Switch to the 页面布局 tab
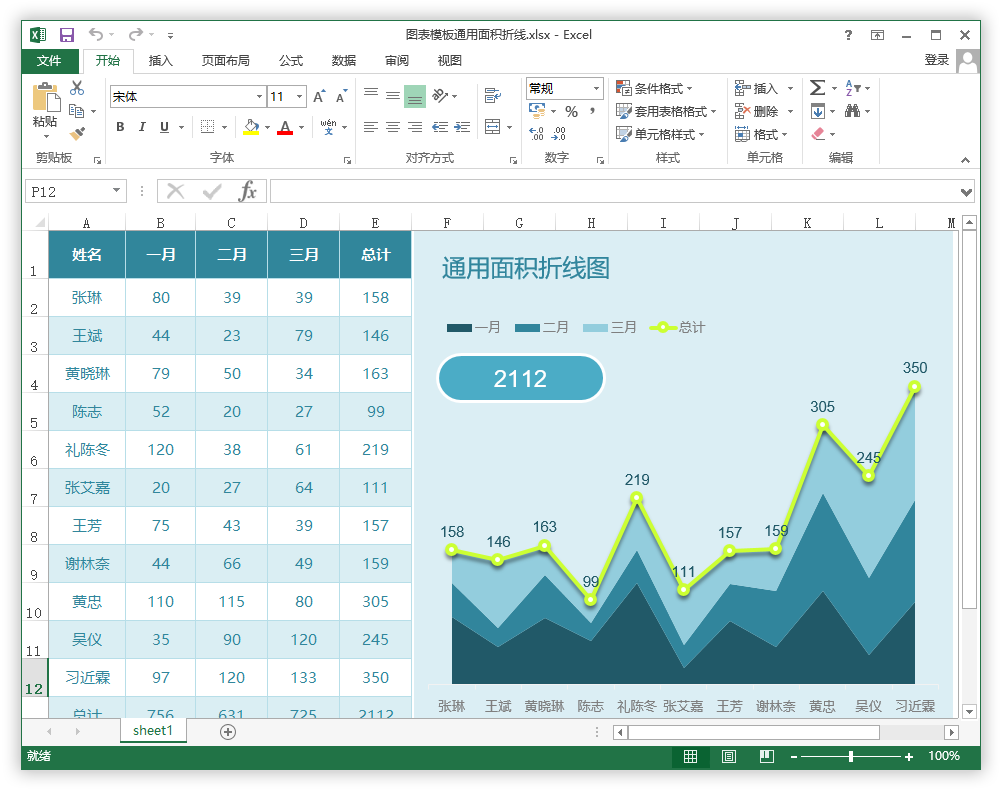1000x790 pixels. [x=225, y=61]
